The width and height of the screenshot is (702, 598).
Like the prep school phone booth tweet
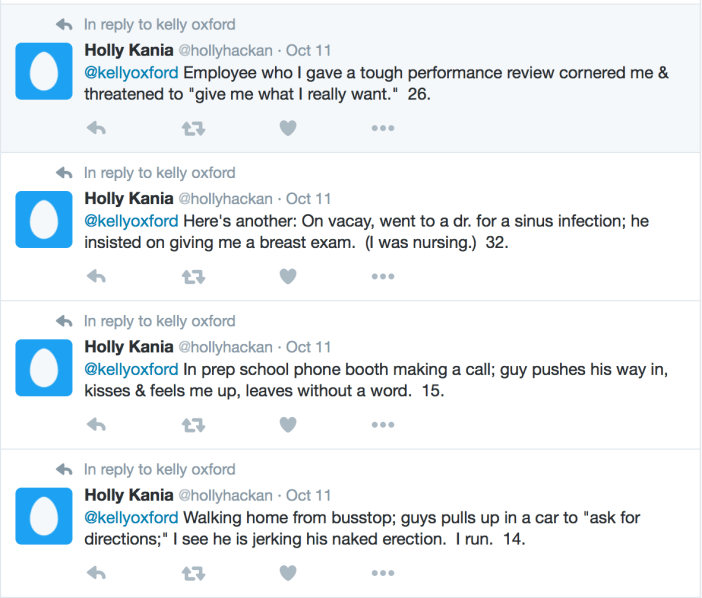[288, 425]
